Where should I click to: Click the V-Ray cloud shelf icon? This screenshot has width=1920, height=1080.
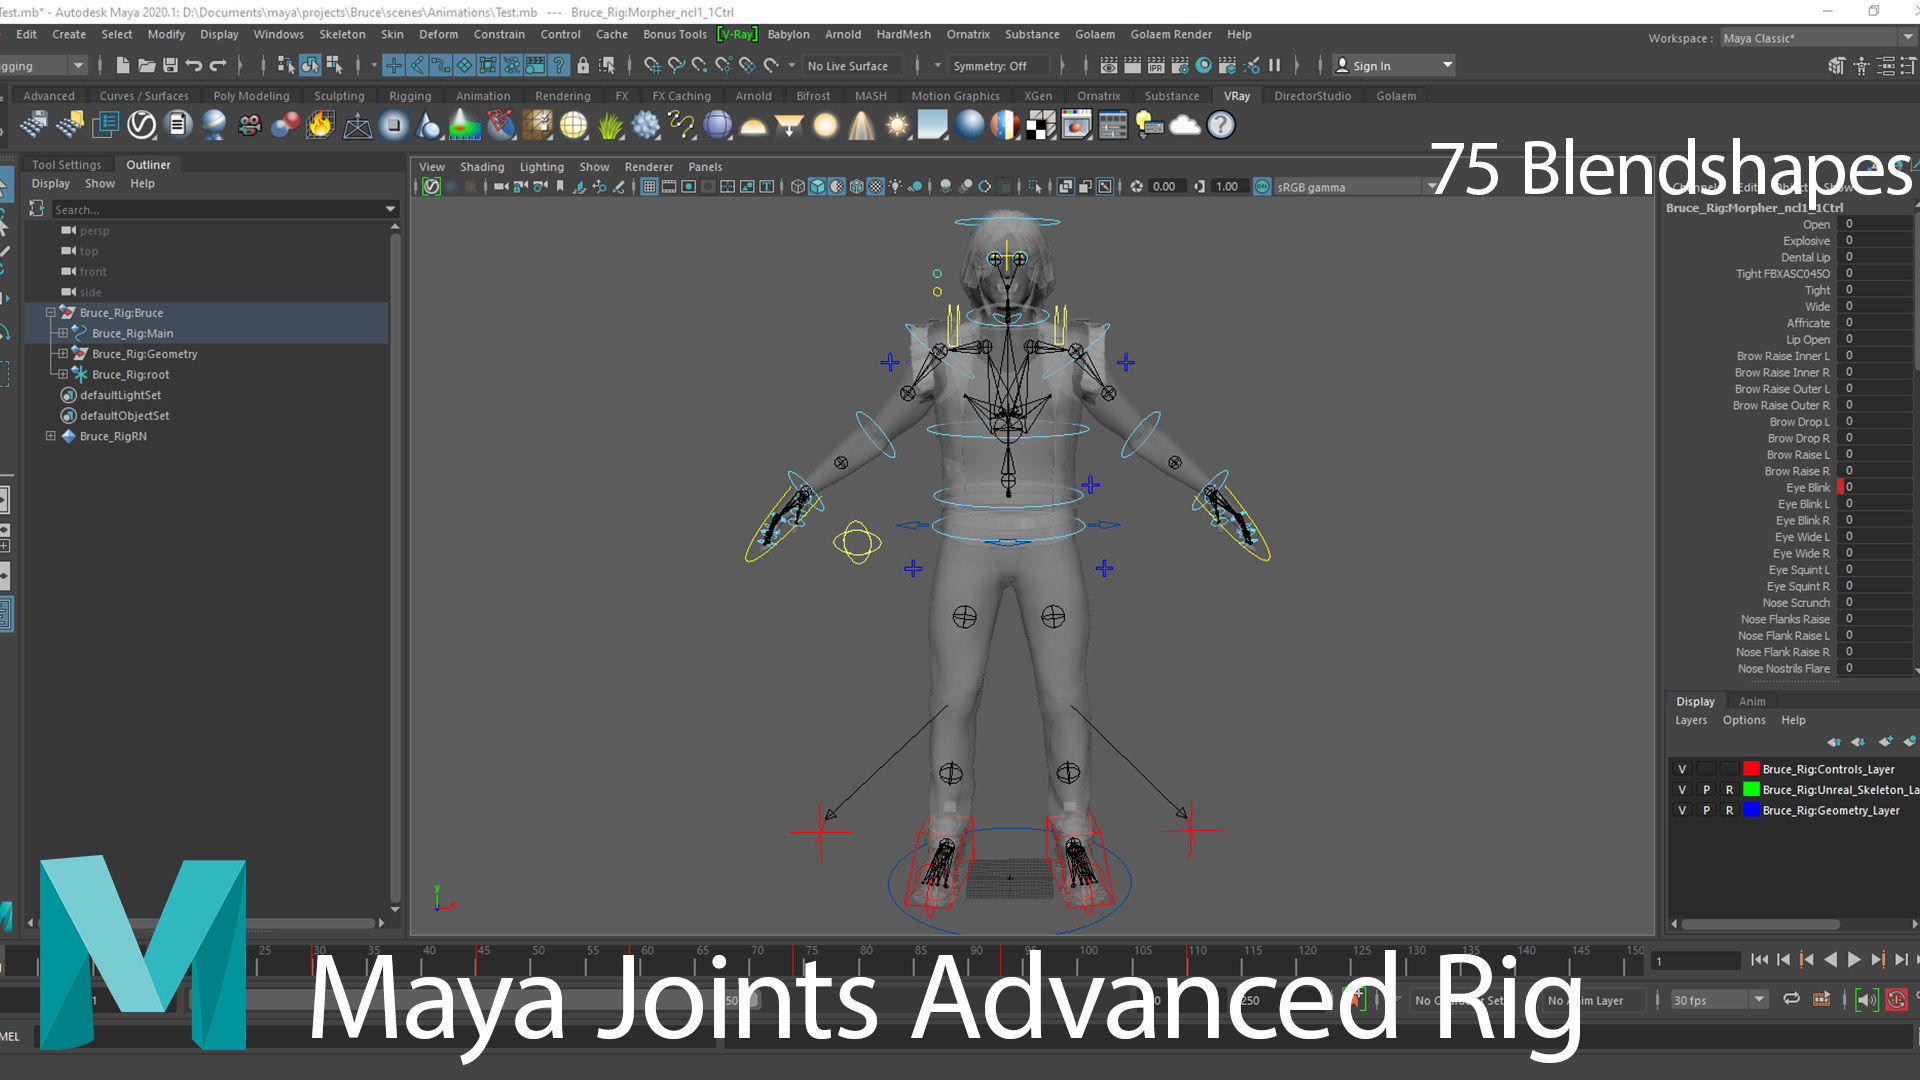point(1185,125)
